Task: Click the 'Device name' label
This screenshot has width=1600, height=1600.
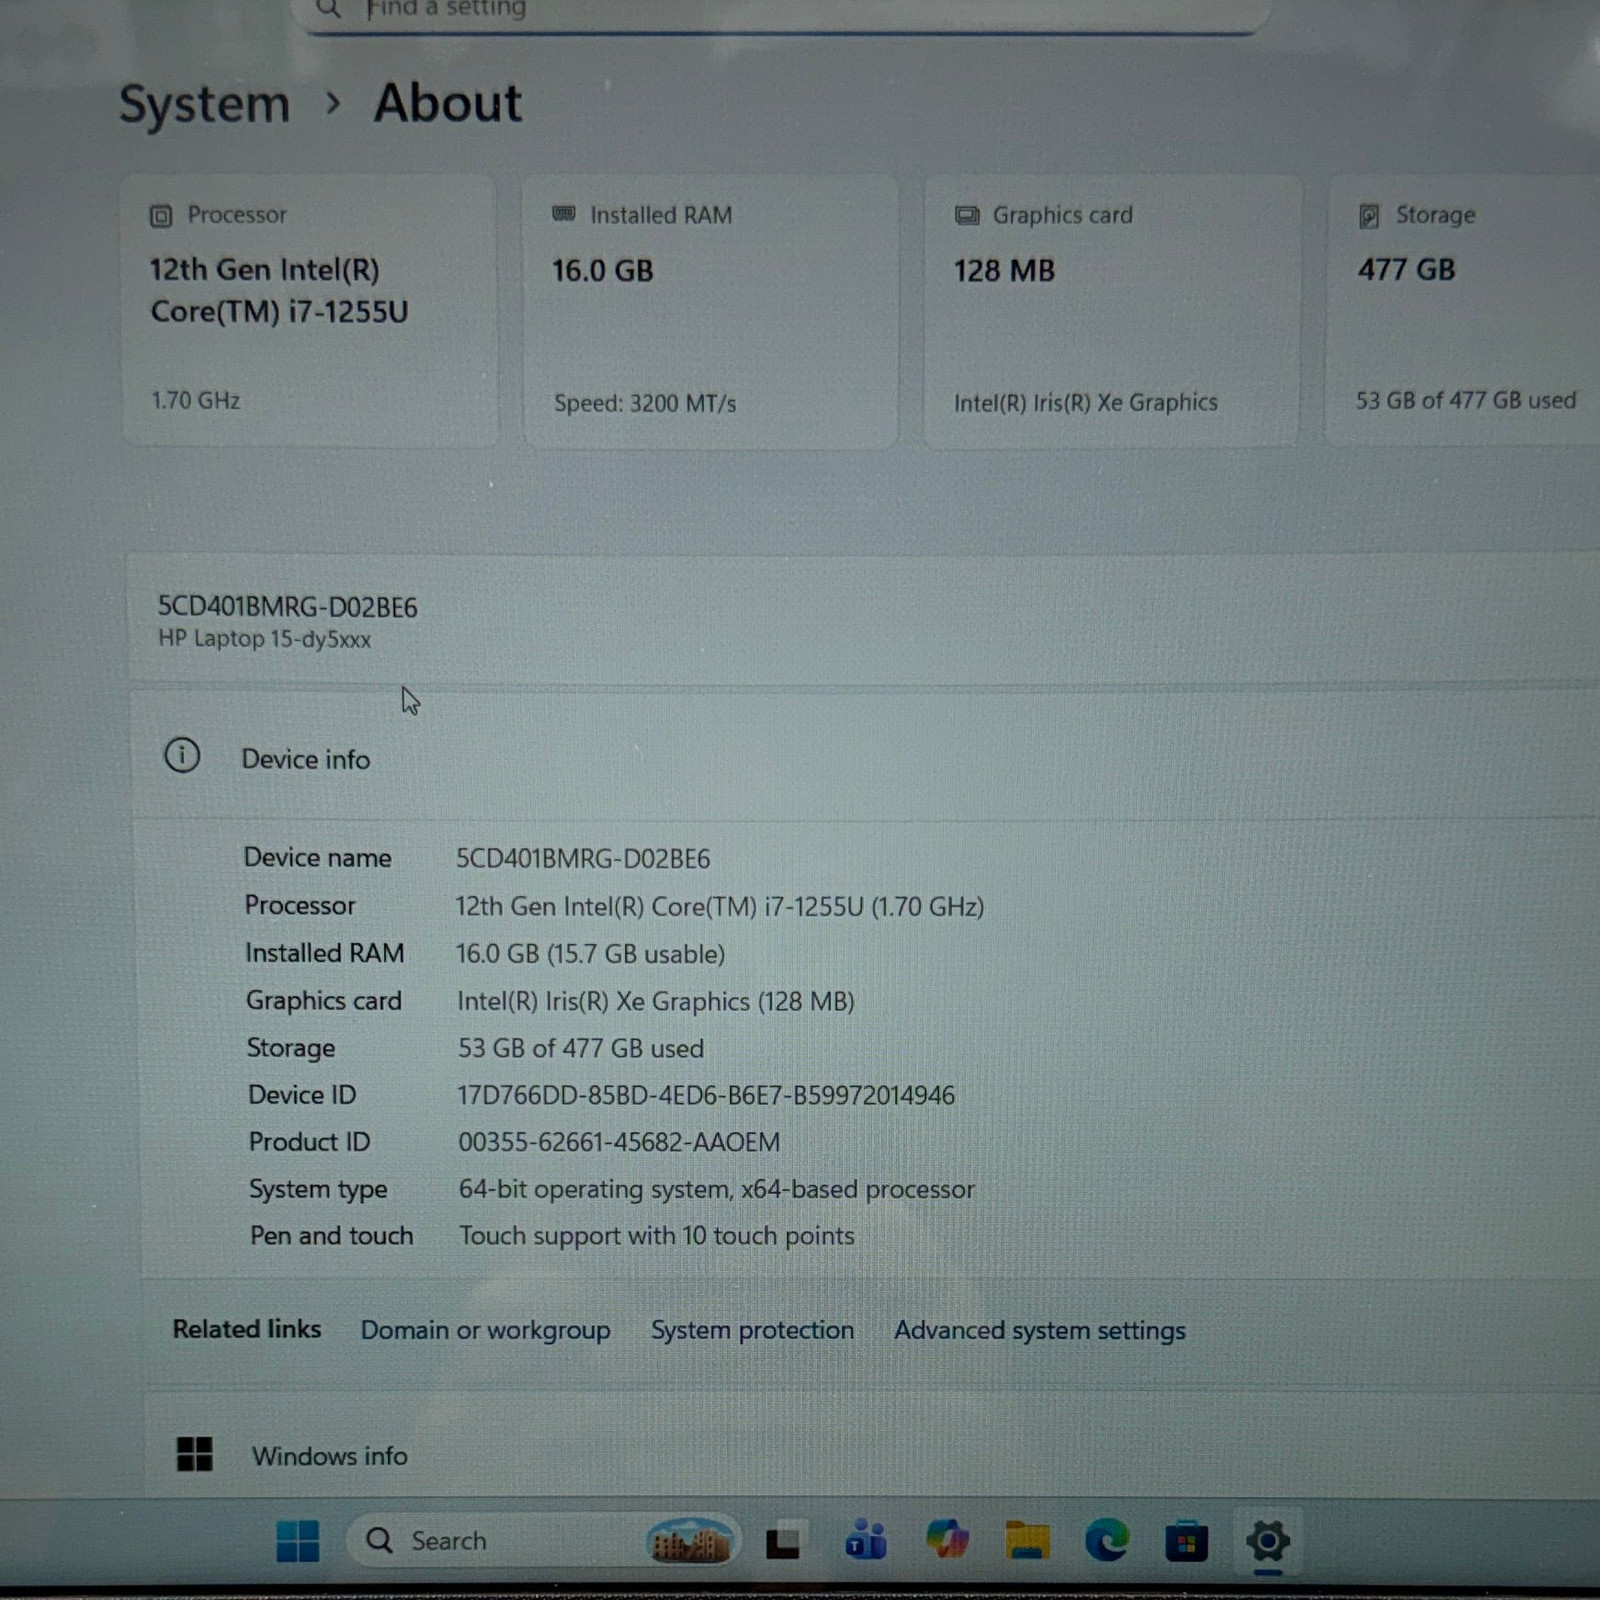Action: [317, 858]
